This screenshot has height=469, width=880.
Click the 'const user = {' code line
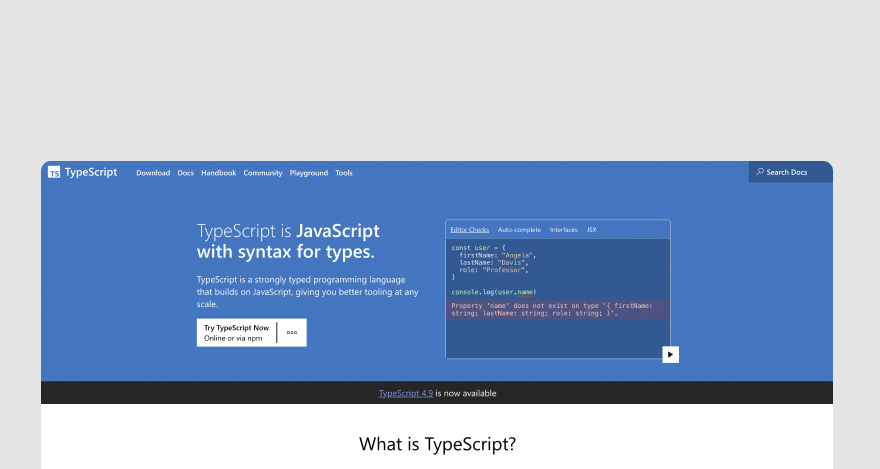pos(478,247)
